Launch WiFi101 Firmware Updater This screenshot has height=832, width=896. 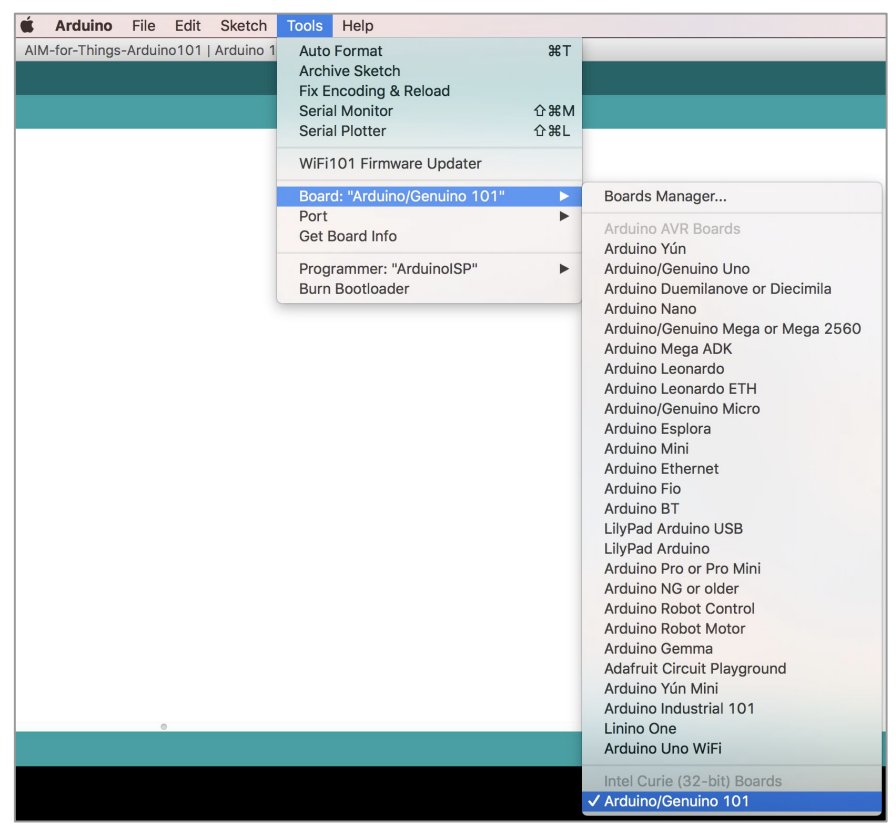click(x=429, y=163)
